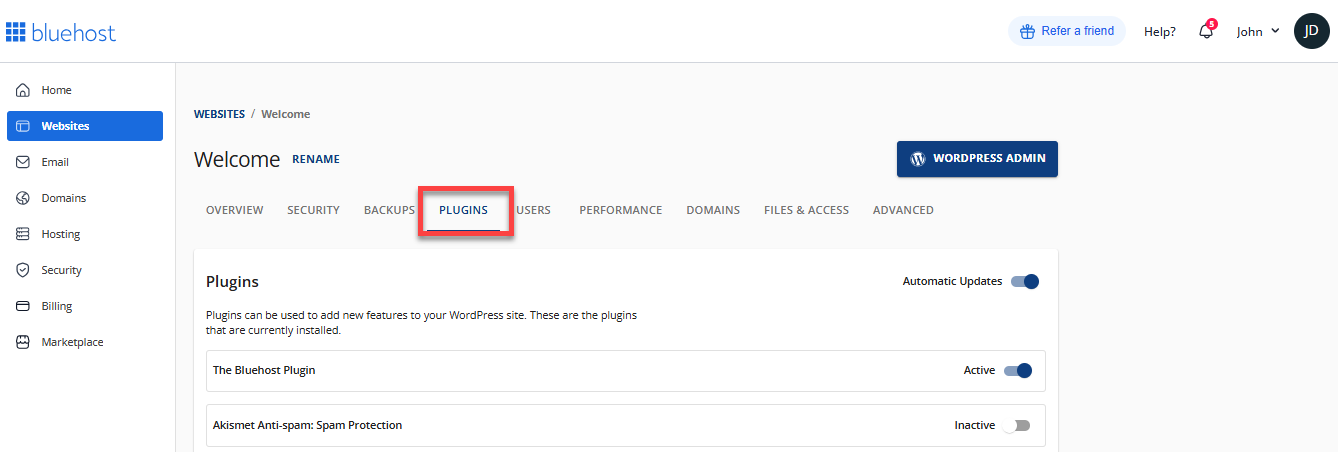The height and width of the screenshot is (452, 1338).
Task: Expand the John account dropdown chevron
Action: (1275, 31)
